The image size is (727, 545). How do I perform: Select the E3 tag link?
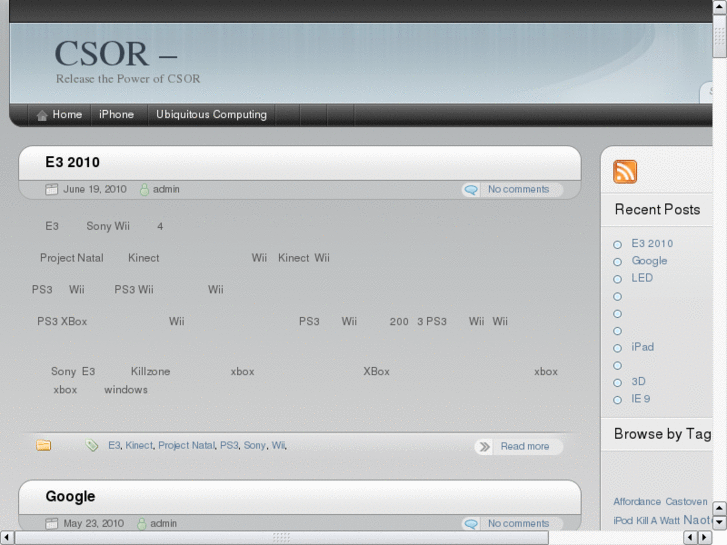114,445
